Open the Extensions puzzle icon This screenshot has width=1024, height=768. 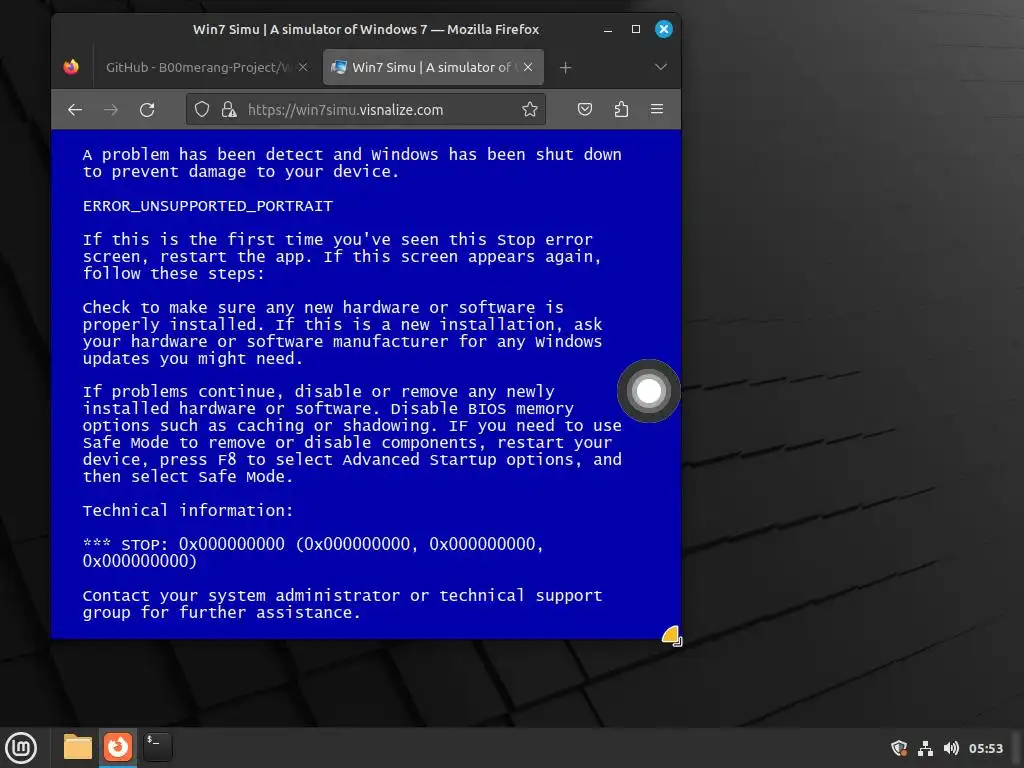(x=621, y=109)
